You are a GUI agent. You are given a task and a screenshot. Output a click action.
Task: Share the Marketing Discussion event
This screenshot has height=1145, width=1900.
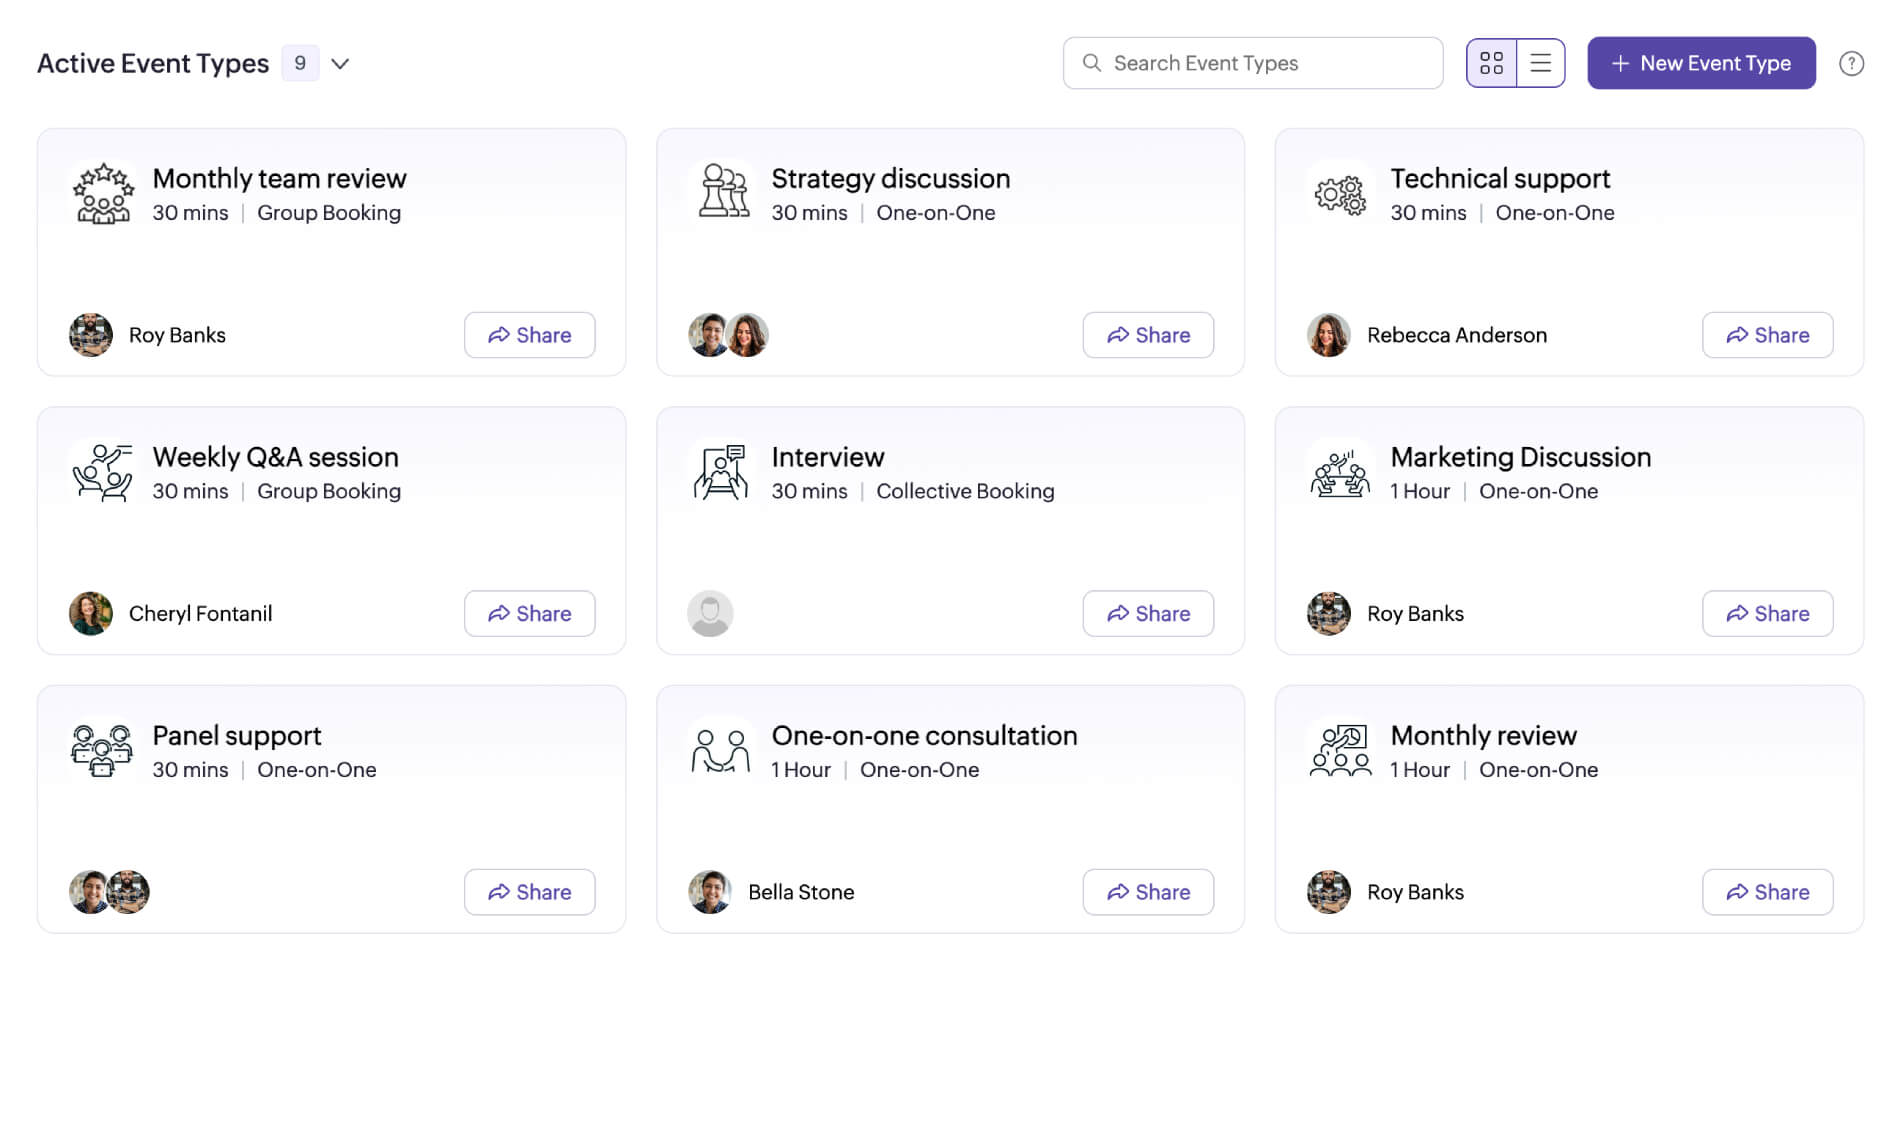click(x=1768, y=614)
